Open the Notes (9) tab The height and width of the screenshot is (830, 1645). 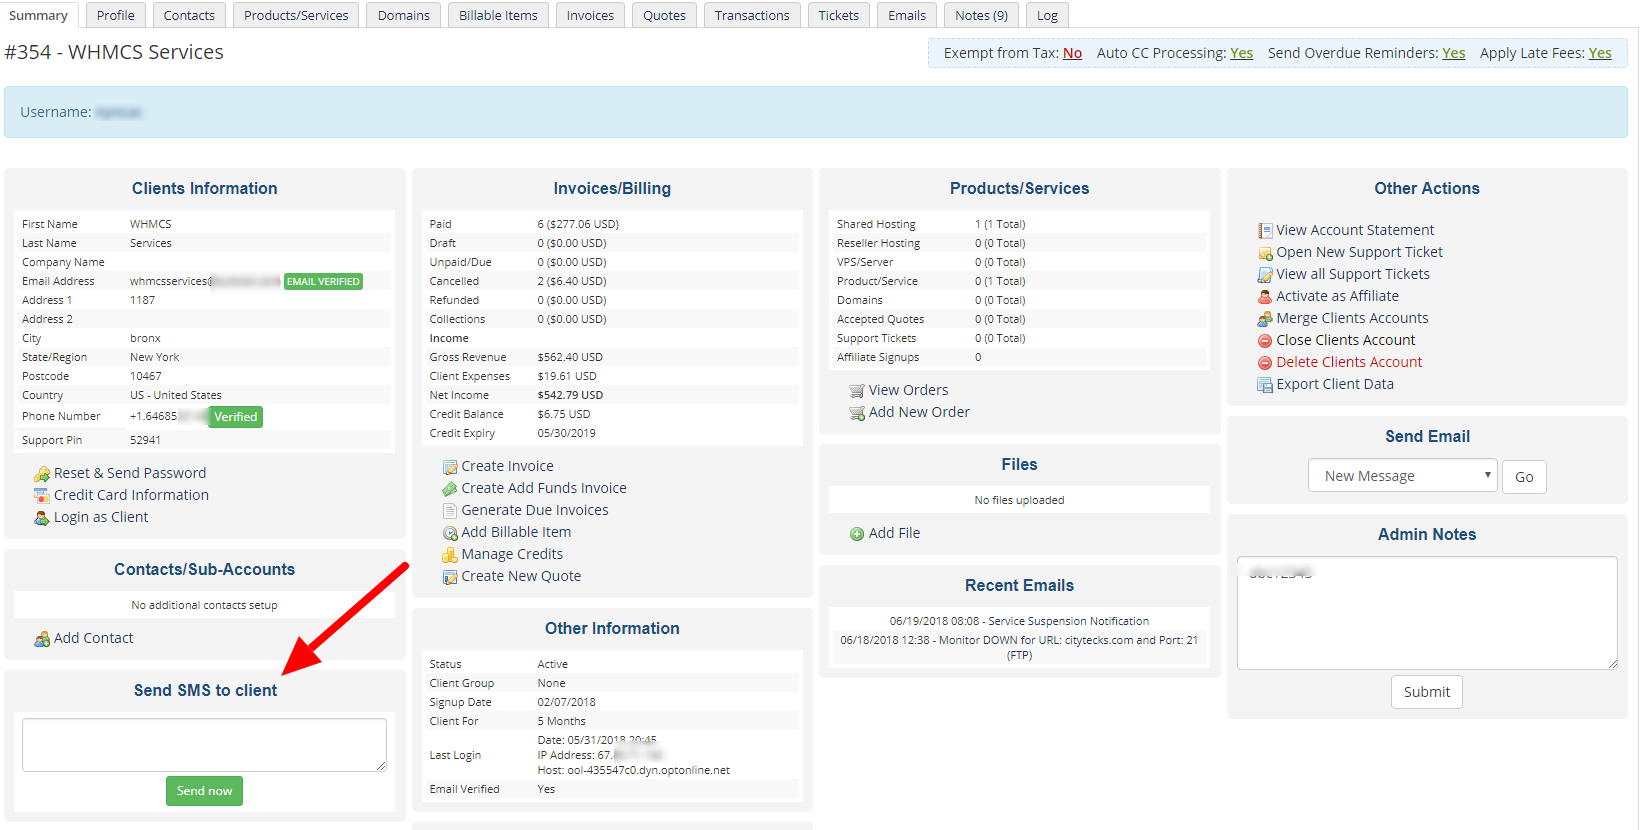click(981, 15)
